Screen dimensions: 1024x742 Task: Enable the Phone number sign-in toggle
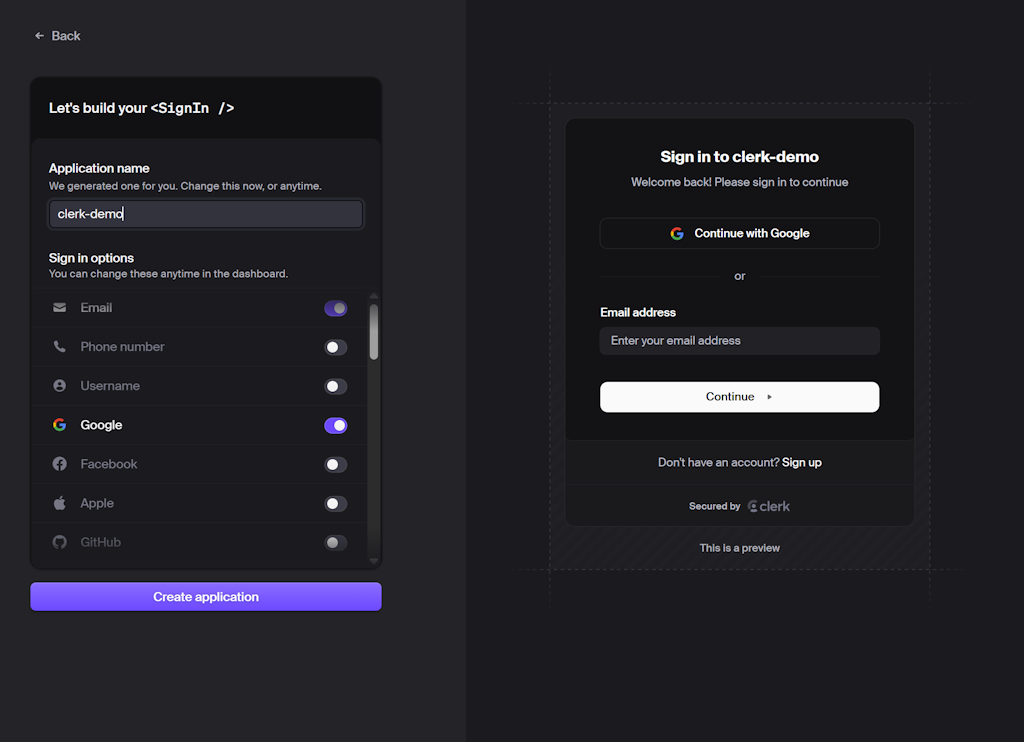(x=336, y=346)
